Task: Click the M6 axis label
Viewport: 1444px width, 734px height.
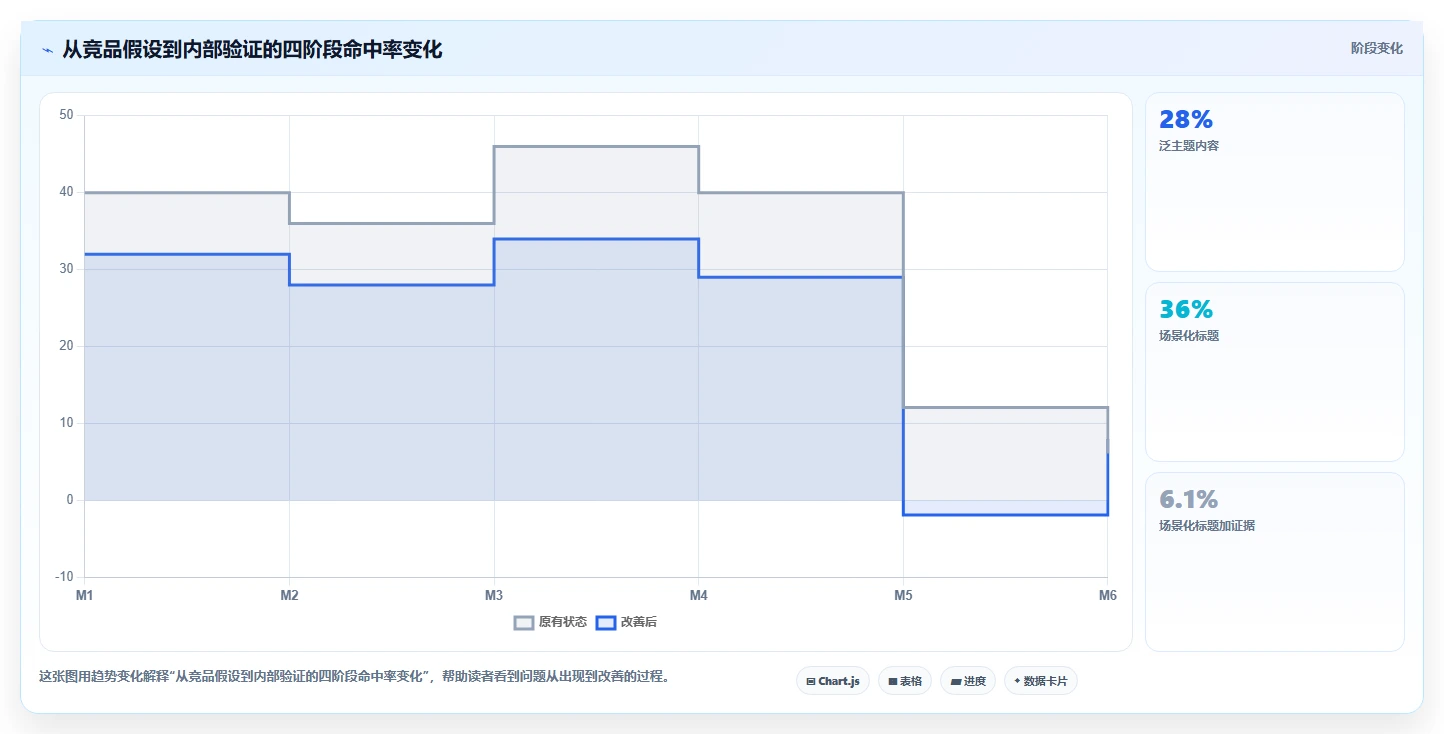Action: (1107, 595)
